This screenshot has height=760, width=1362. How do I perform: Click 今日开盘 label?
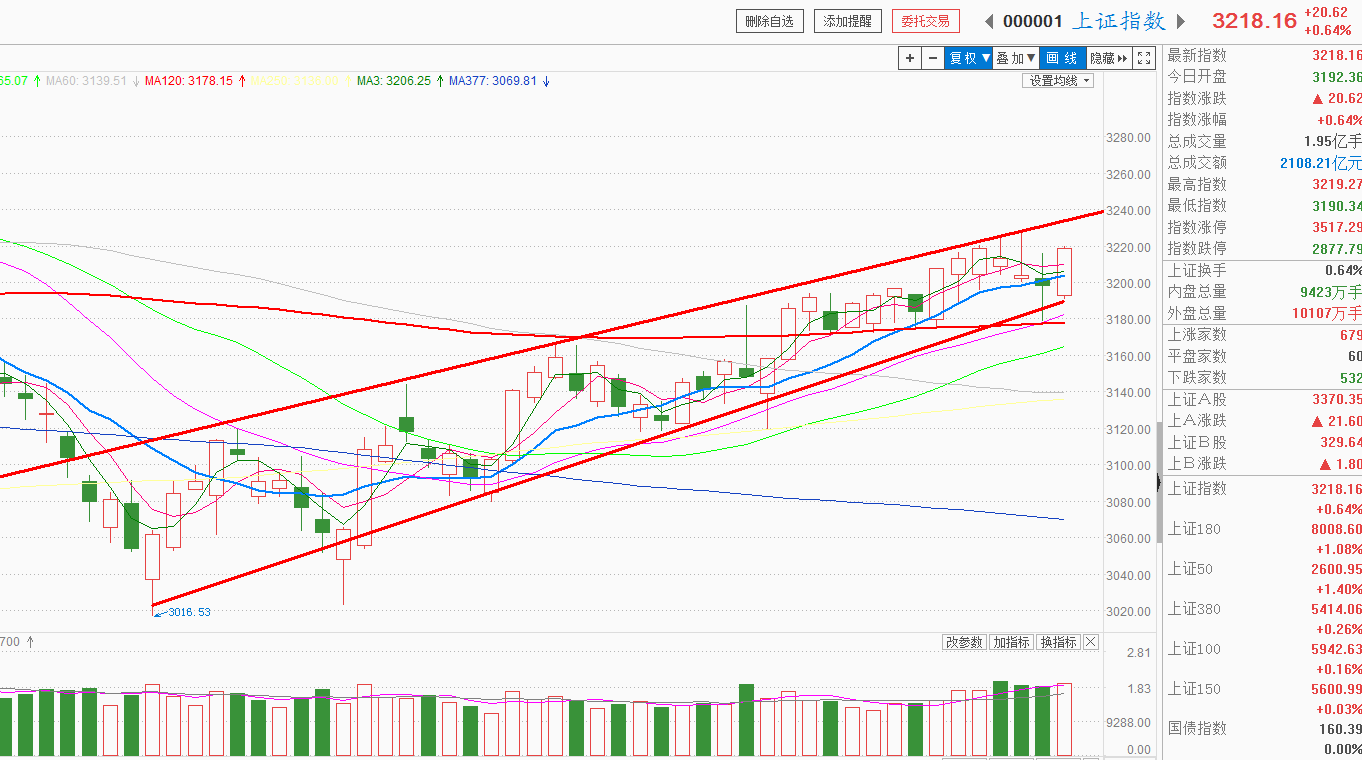[x=1197, y=77]
